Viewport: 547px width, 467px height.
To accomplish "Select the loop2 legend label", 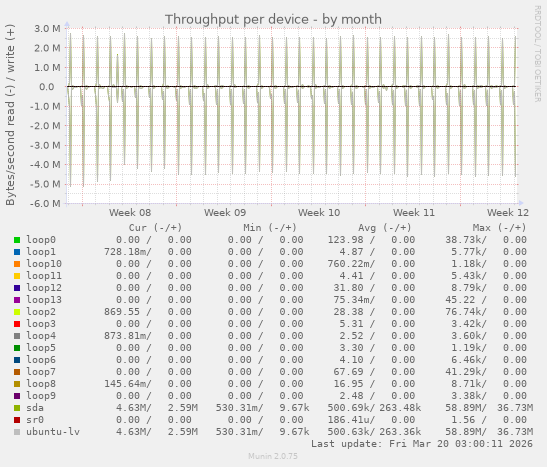I will (41, 312).
